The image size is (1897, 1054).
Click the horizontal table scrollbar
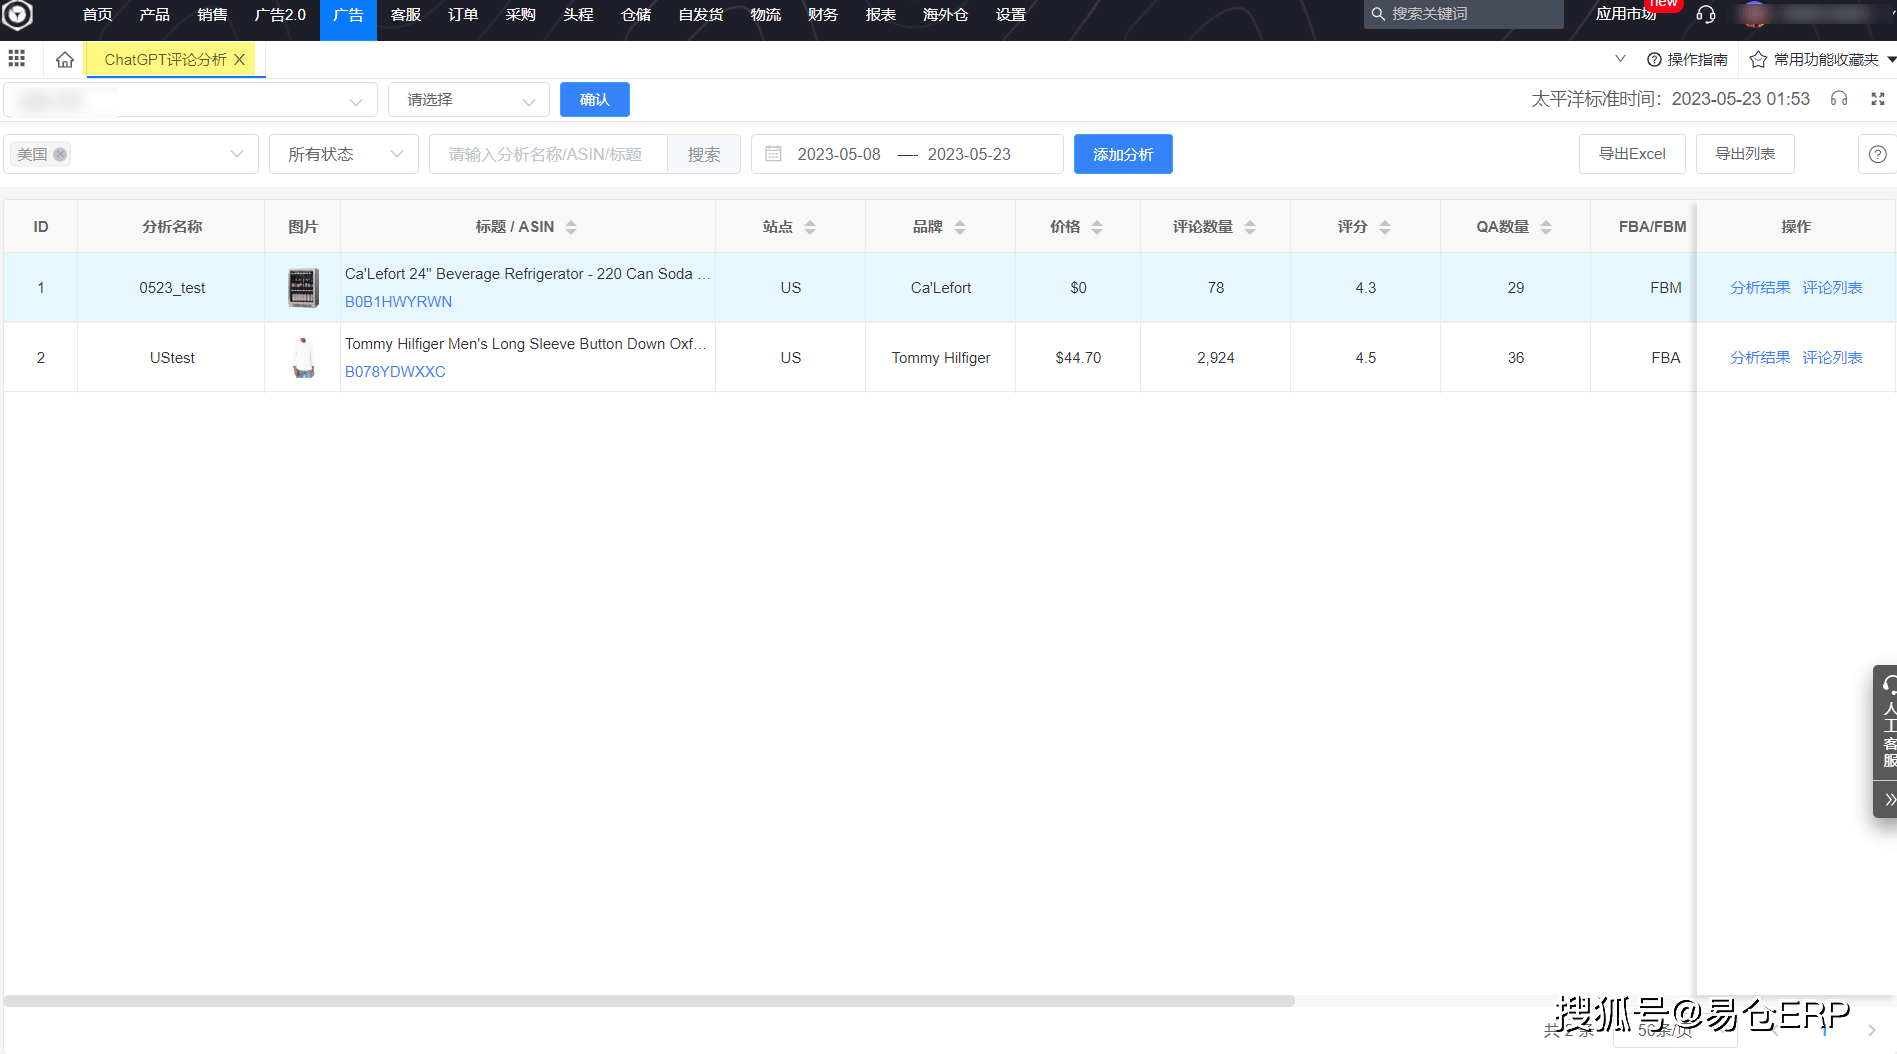coord(650,1001)
